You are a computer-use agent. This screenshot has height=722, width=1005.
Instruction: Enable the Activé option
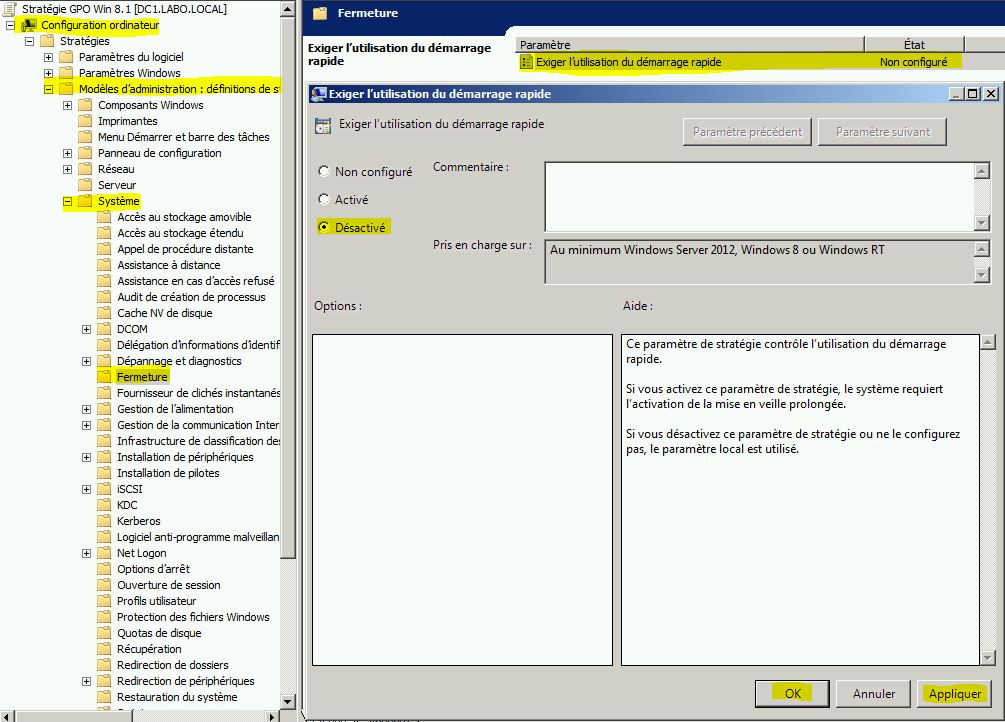point(323,198)
